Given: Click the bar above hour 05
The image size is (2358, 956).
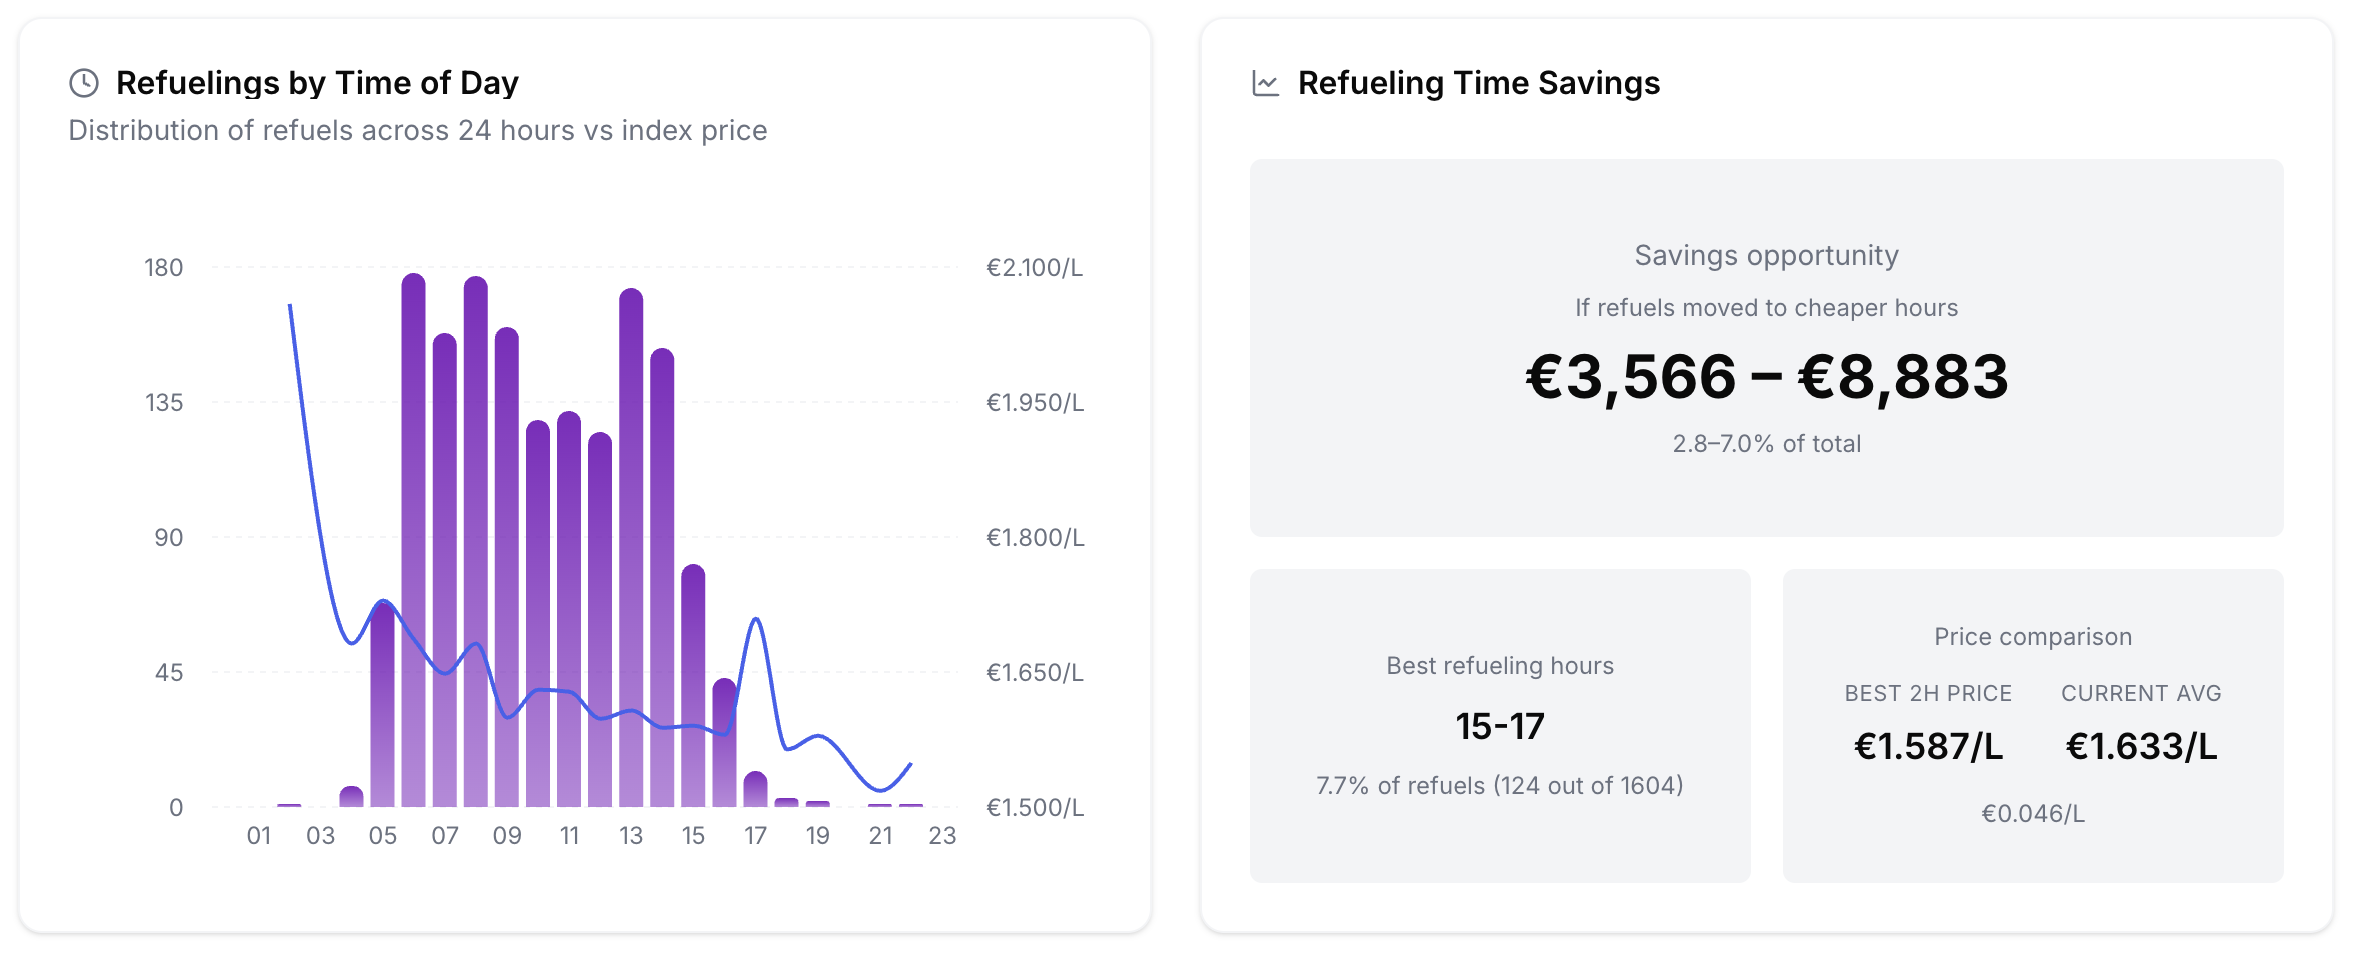Looking at the screenshot, I should [382, 710].
